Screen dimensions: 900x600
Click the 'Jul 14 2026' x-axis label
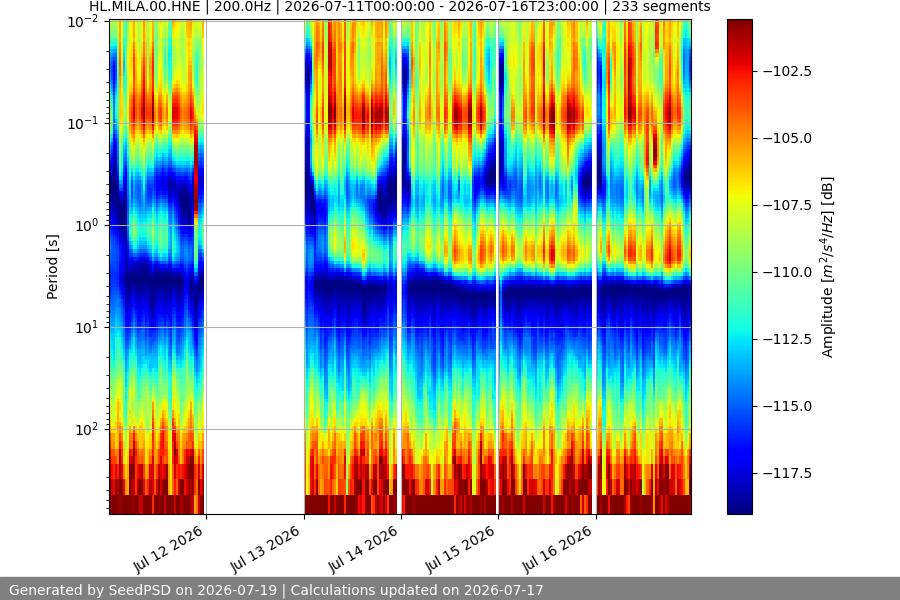pyautogui.click(x=363, y=549)
